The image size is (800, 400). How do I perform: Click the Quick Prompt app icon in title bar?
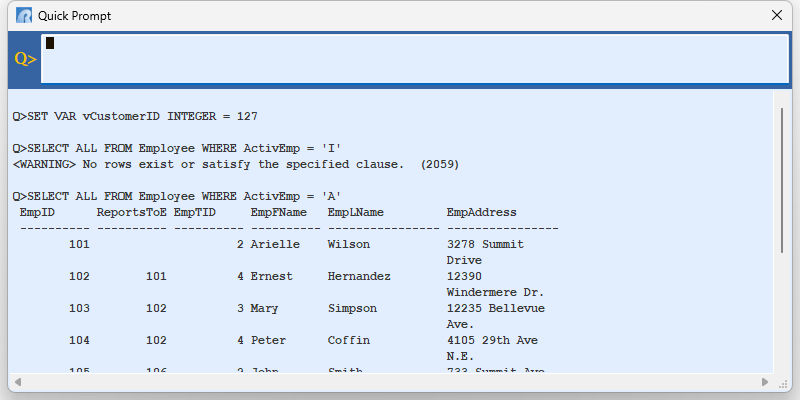click(x=24, y=16)
